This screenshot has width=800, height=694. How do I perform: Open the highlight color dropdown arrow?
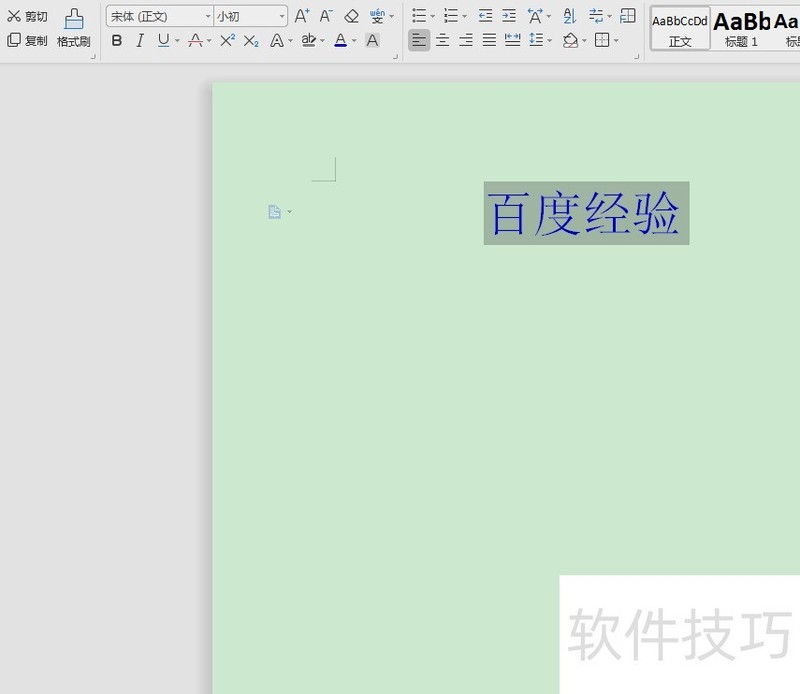pyautogui.click(x=322, y=41)
